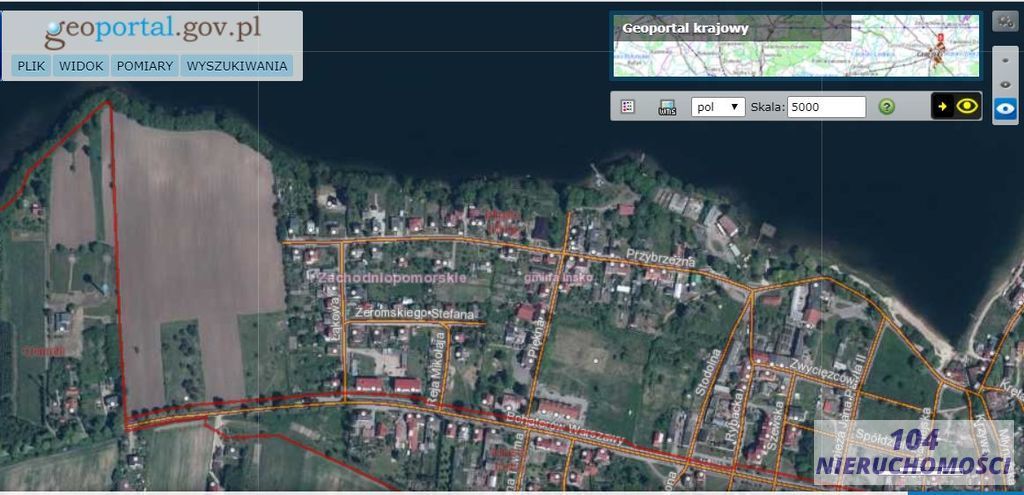Click the Geoportal krajowy overview map thumbnail
The width and height of the screenshot is (1024, 495).
[x=796, y=46]
